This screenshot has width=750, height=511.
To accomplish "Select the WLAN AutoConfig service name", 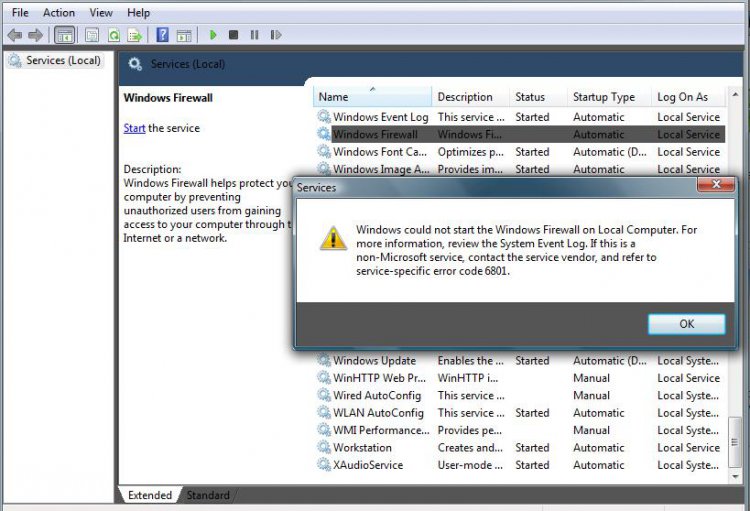I will click(x=378, y=412).
